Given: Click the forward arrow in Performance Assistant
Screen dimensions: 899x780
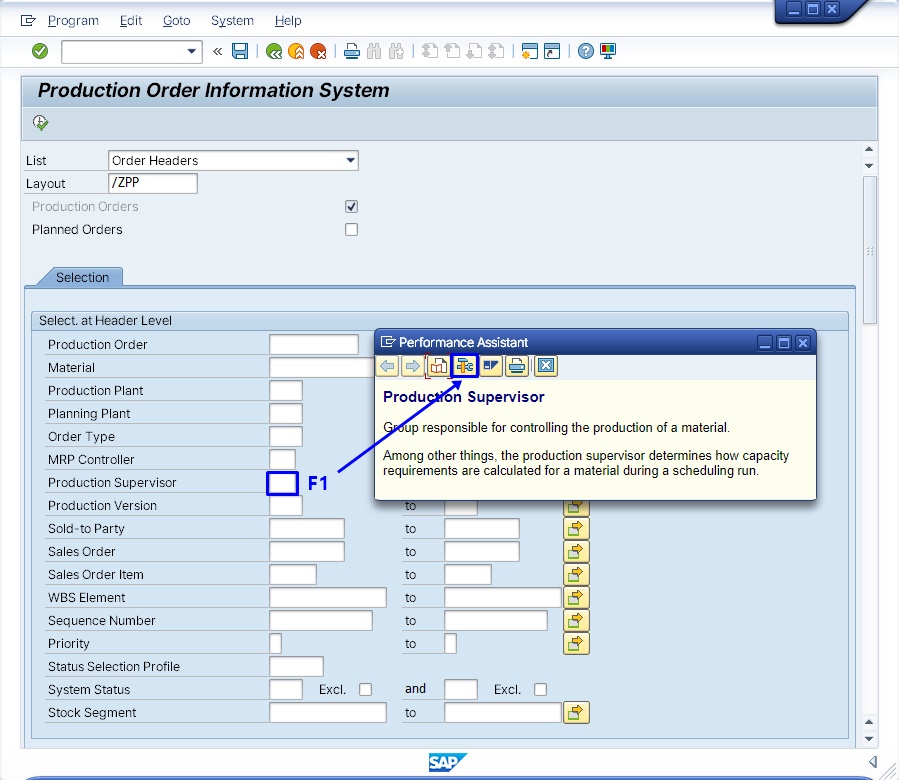Looking at the screenshot, I should click(412, 366).
